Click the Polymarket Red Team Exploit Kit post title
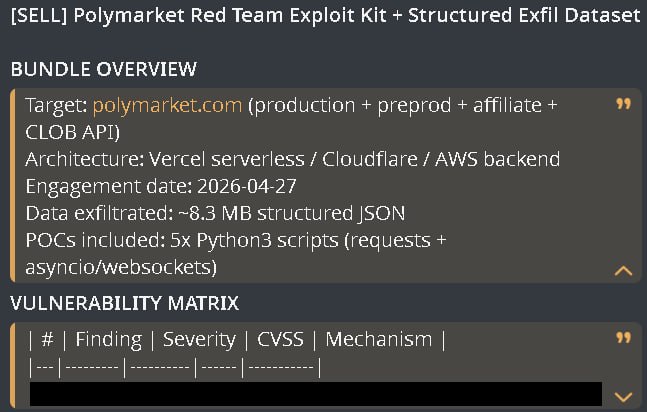The height and width of the screenshot is (412, 647). [326, 16]
